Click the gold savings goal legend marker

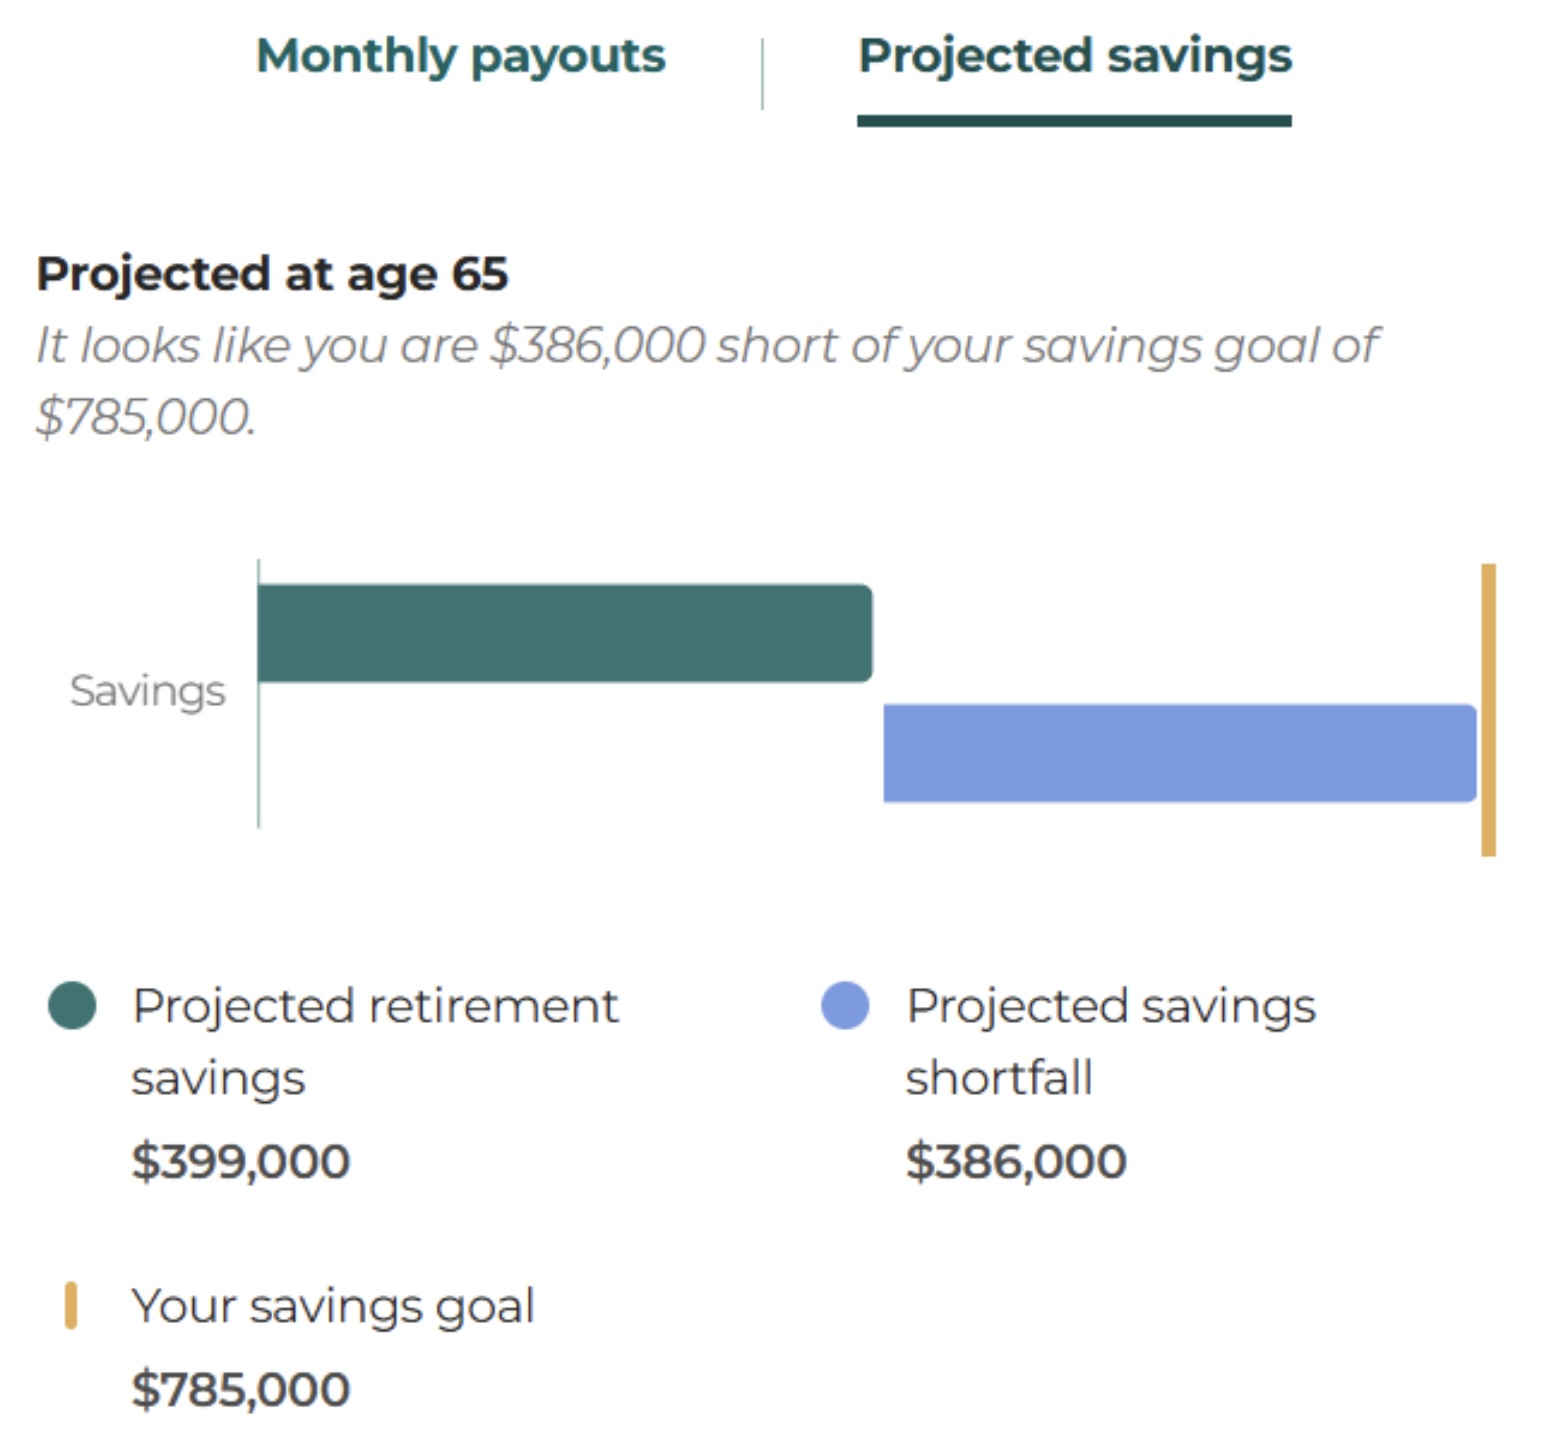click(71, 1305)
